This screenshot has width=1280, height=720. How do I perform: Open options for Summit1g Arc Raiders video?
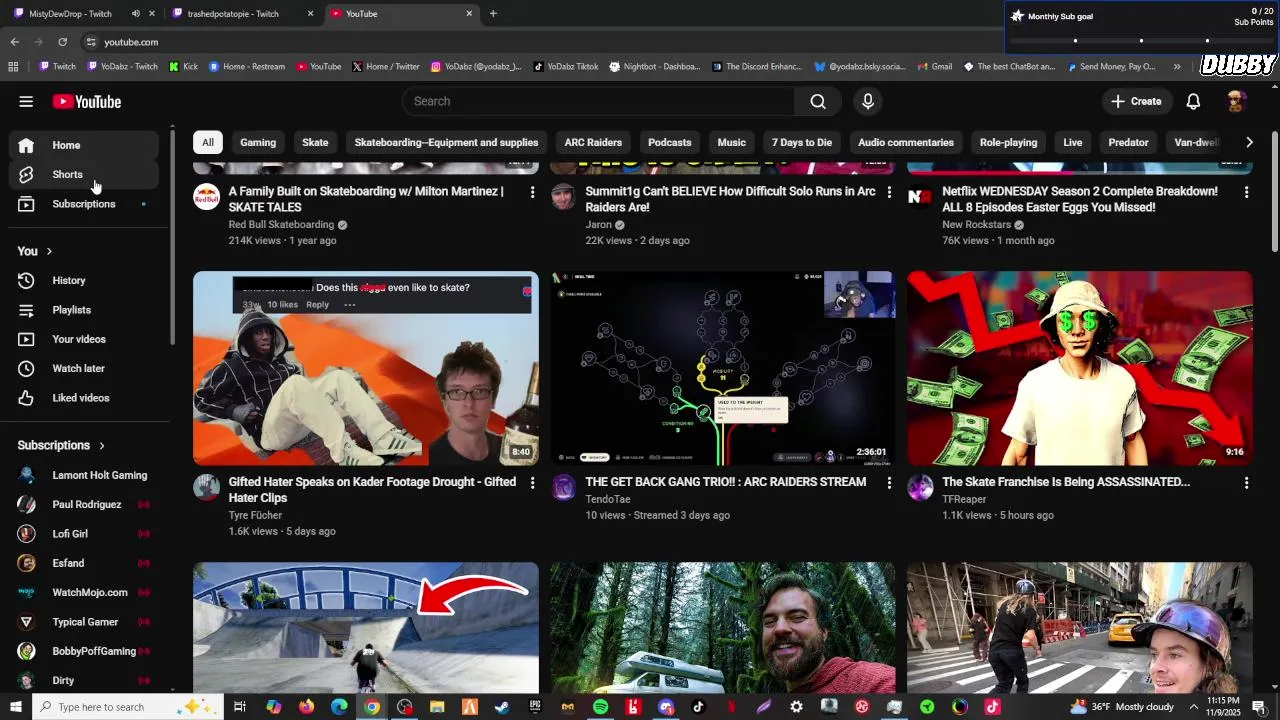(x=889, y=192)
